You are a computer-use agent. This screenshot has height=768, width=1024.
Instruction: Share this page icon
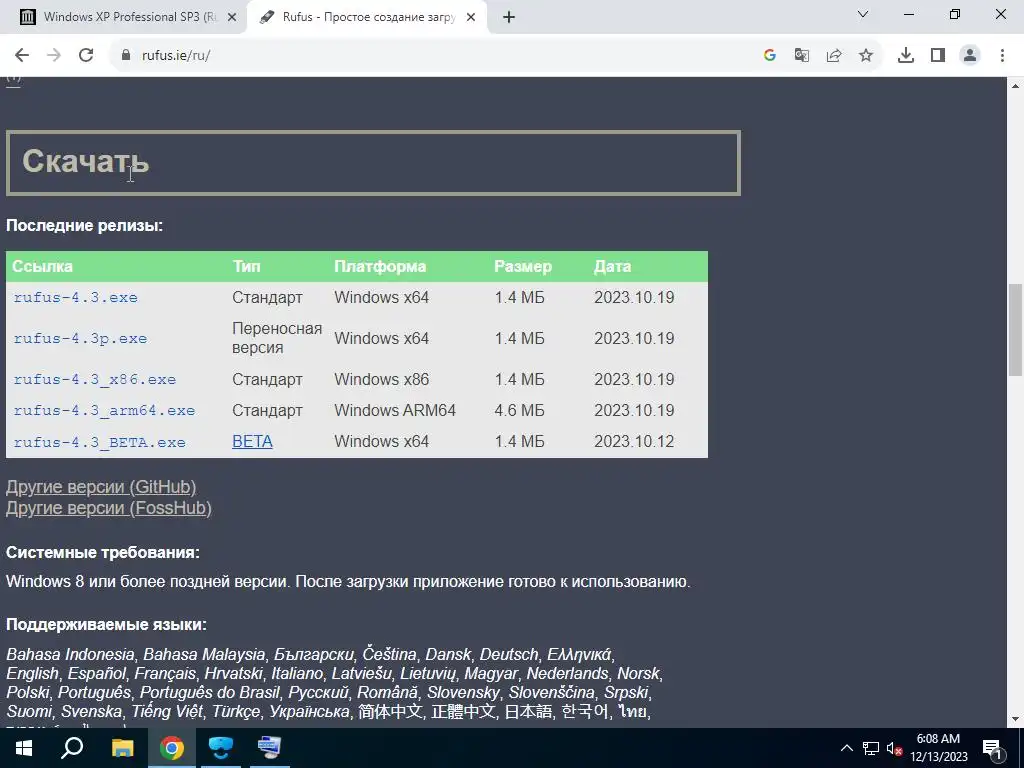(833, 55)
